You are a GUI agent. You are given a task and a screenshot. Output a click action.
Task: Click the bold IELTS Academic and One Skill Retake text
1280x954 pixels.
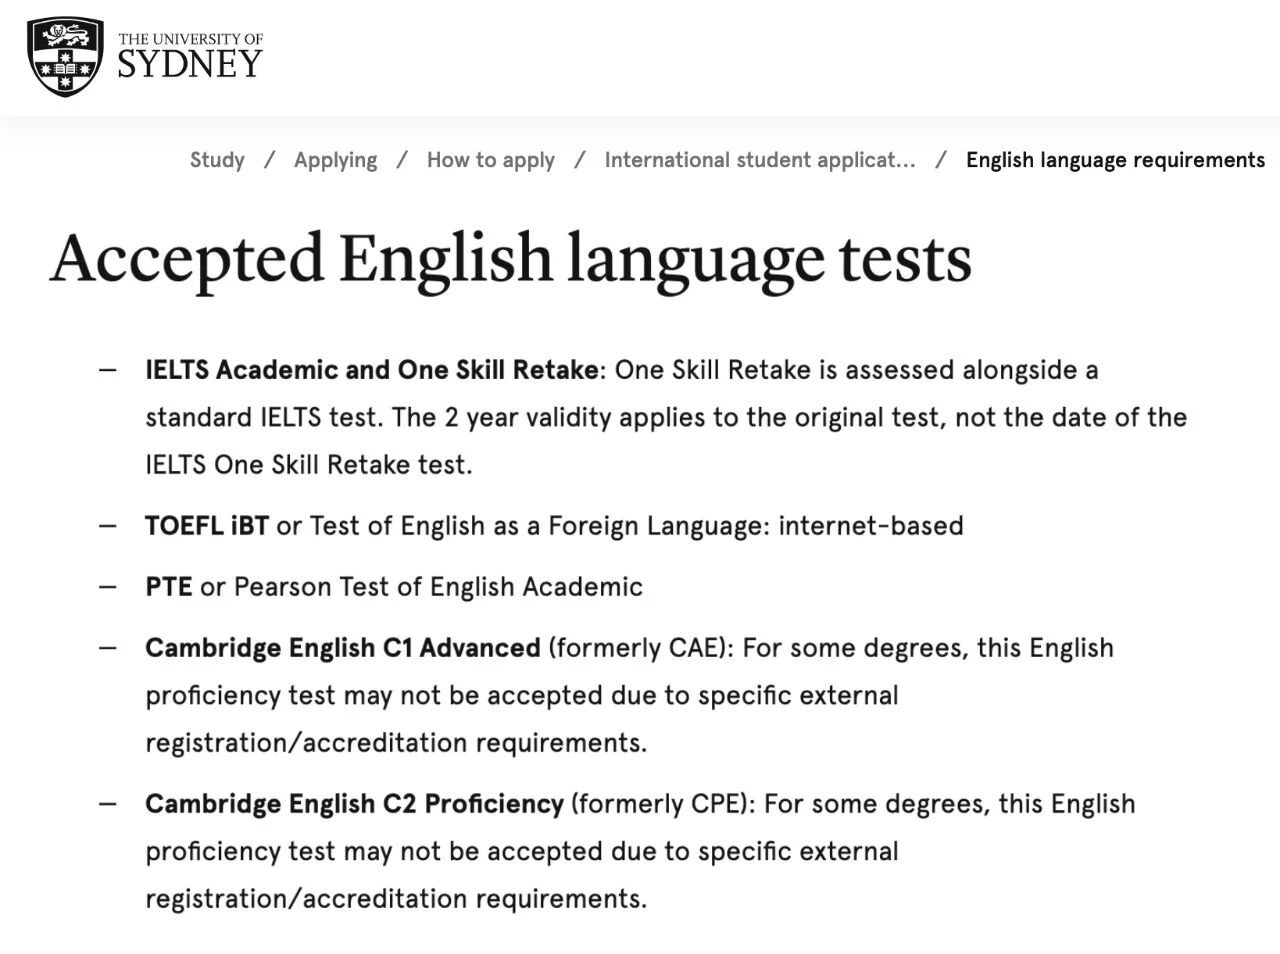371,370
